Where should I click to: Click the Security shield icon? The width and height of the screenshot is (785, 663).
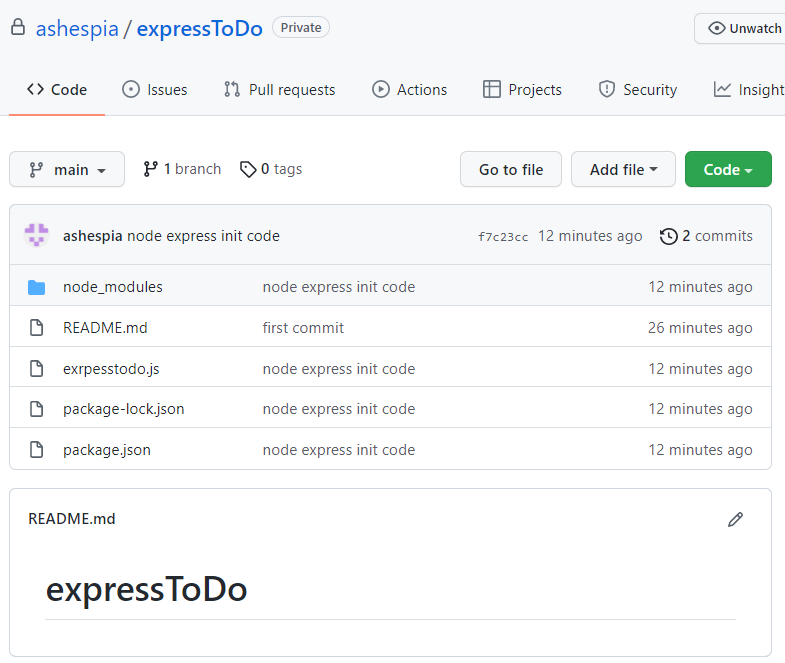pos(607,90)
